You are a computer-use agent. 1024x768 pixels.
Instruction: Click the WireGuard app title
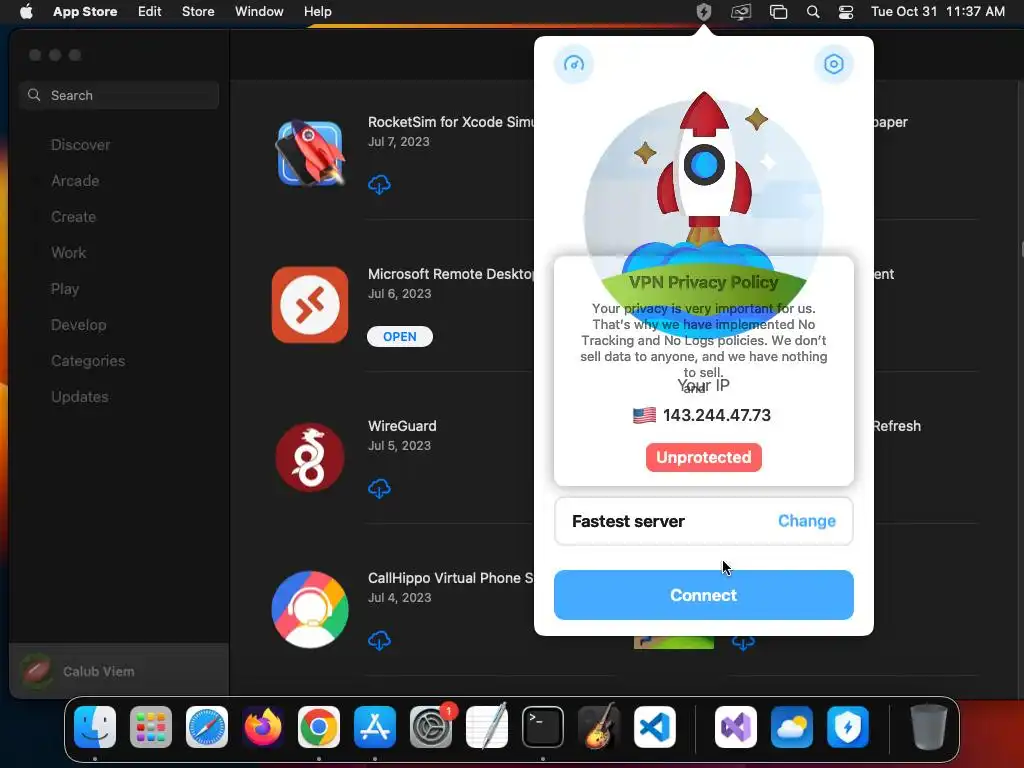pos(402,426)
